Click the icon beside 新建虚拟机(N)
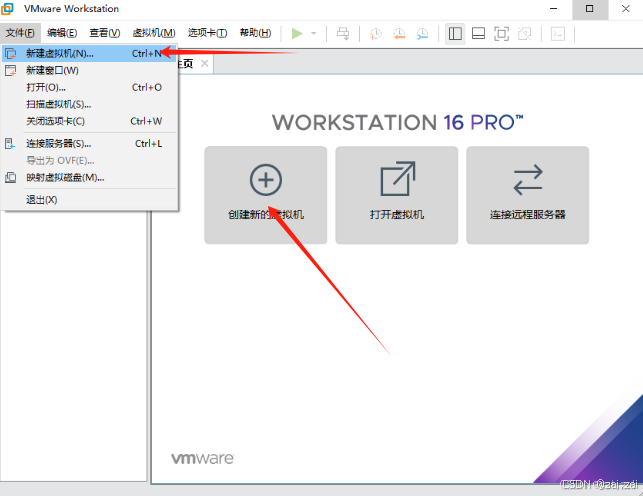The height and width of the screenshot is (496, 643). pos(11,53)
